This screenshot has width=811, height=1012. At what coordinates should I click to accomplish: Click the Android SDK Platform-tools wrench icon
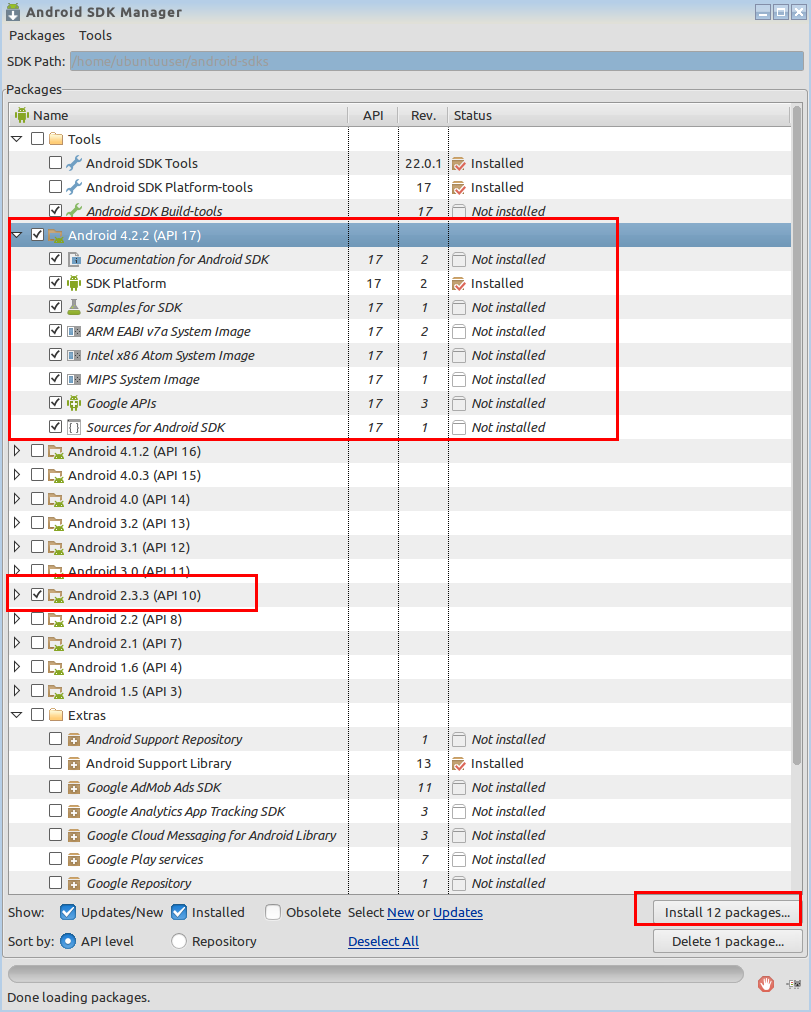pyautogui.click(x=74, y=187)
